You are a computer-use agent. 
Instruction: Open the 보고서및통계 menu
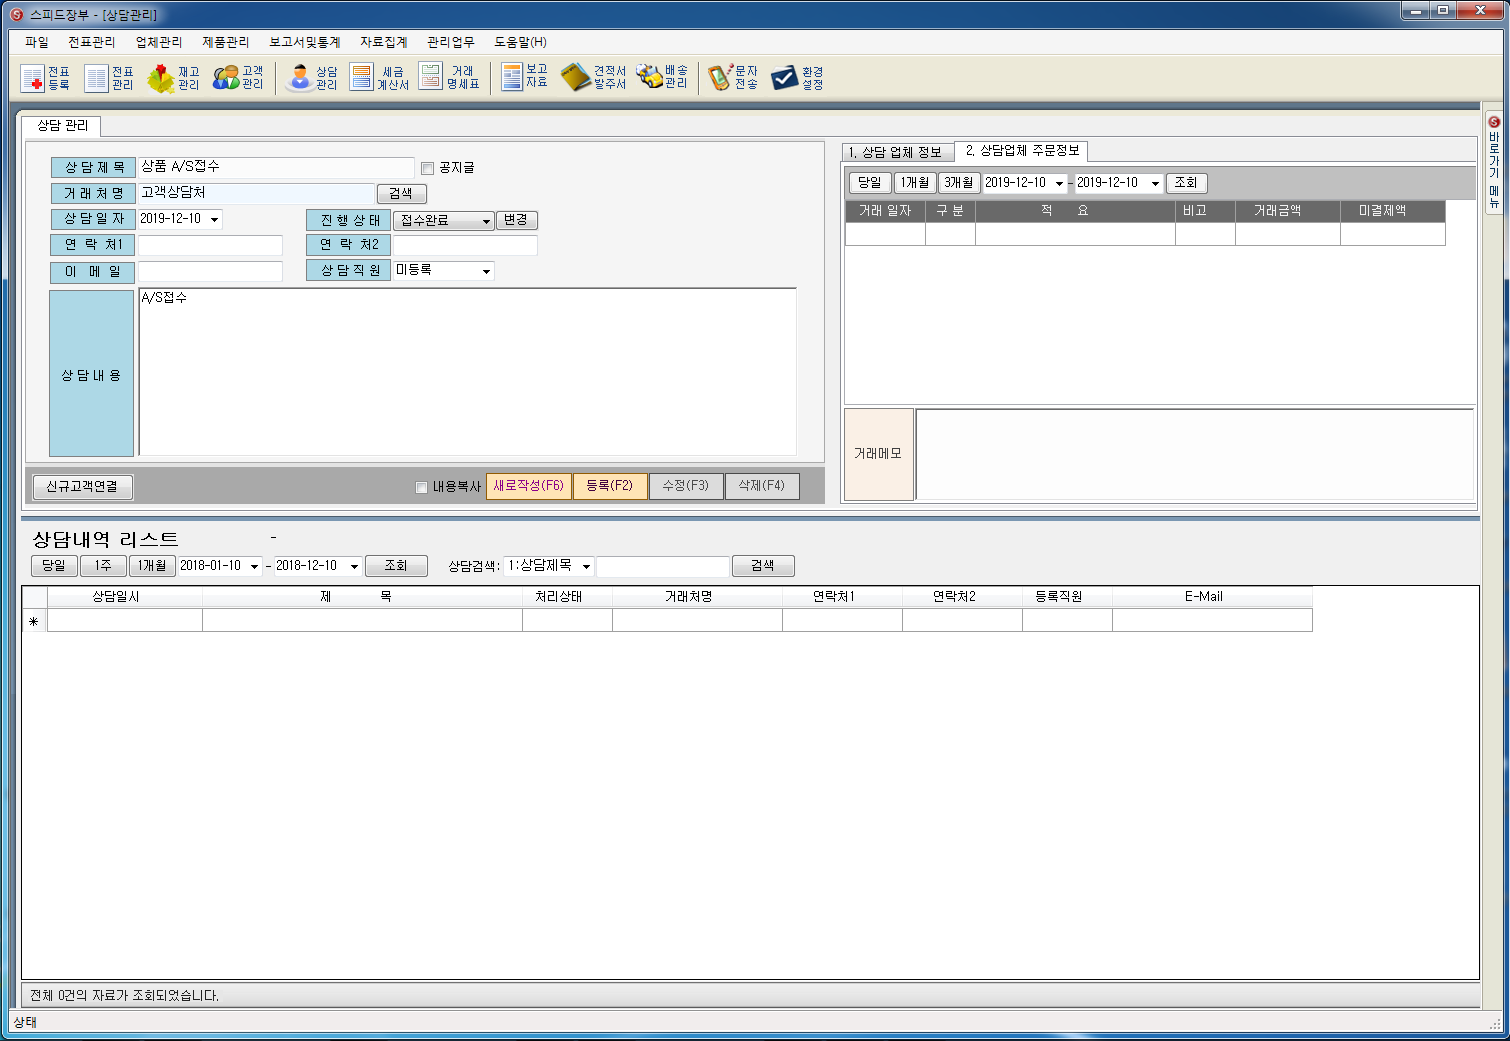[305, 42]
